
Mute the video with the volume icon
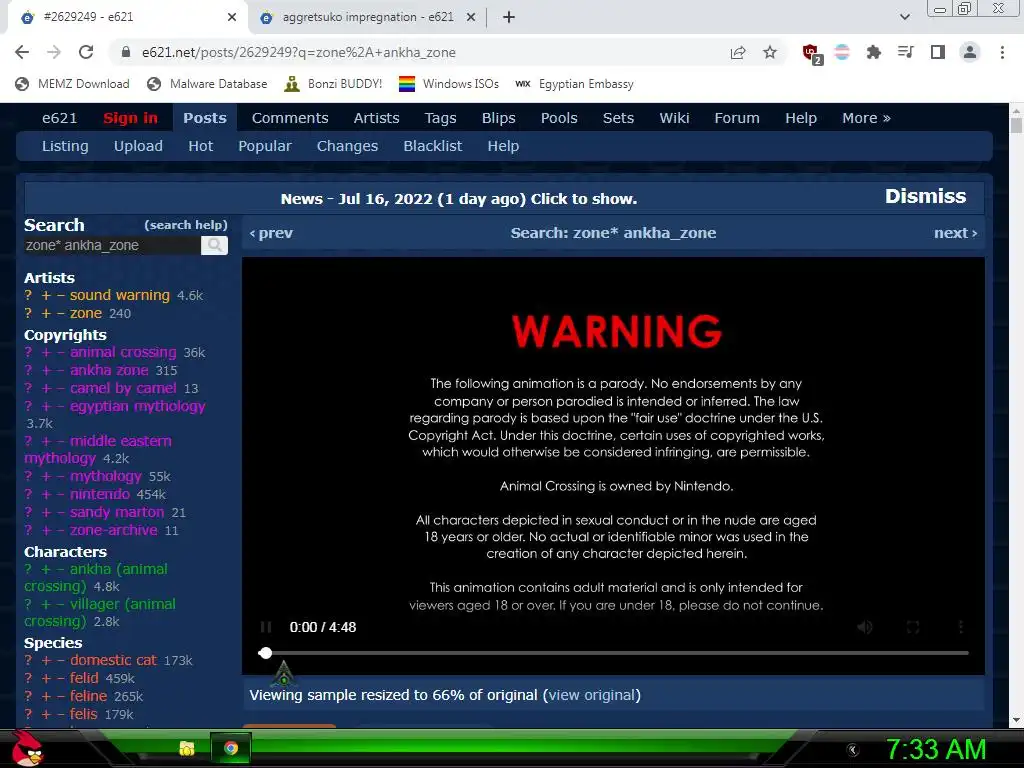[865, 627]
